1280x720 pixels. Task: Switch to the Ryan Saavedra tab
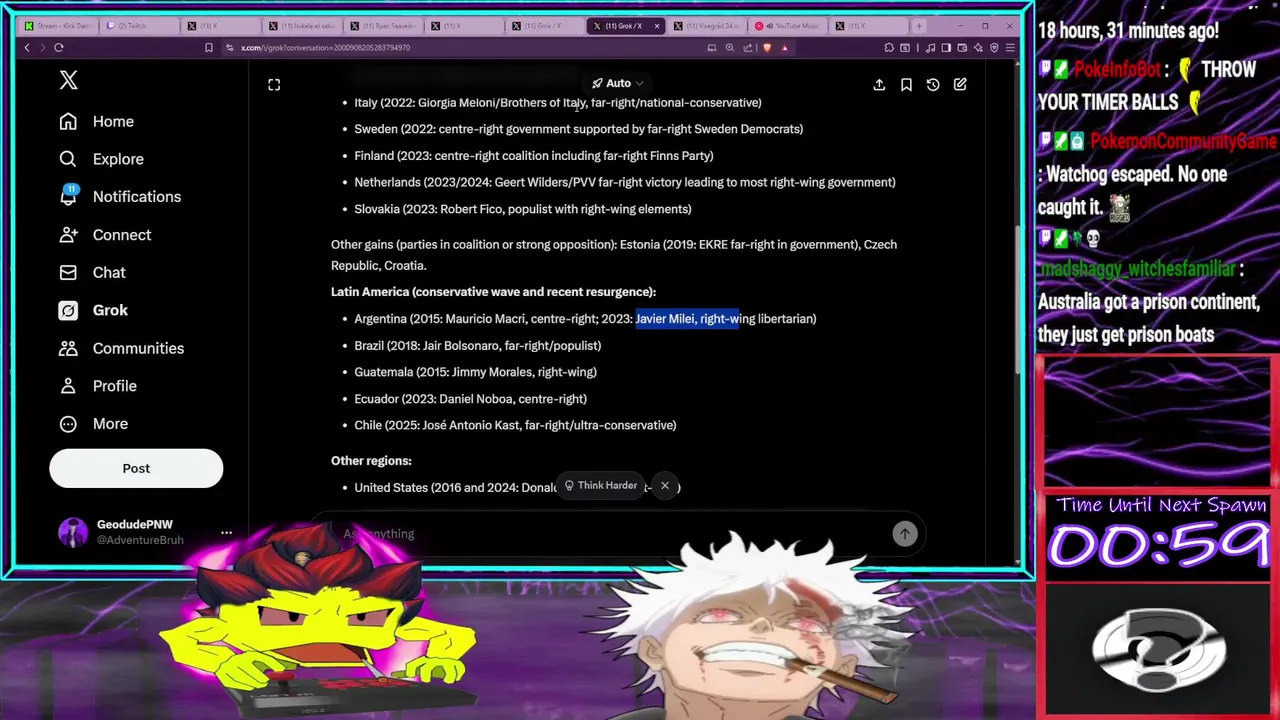point(386,26)
